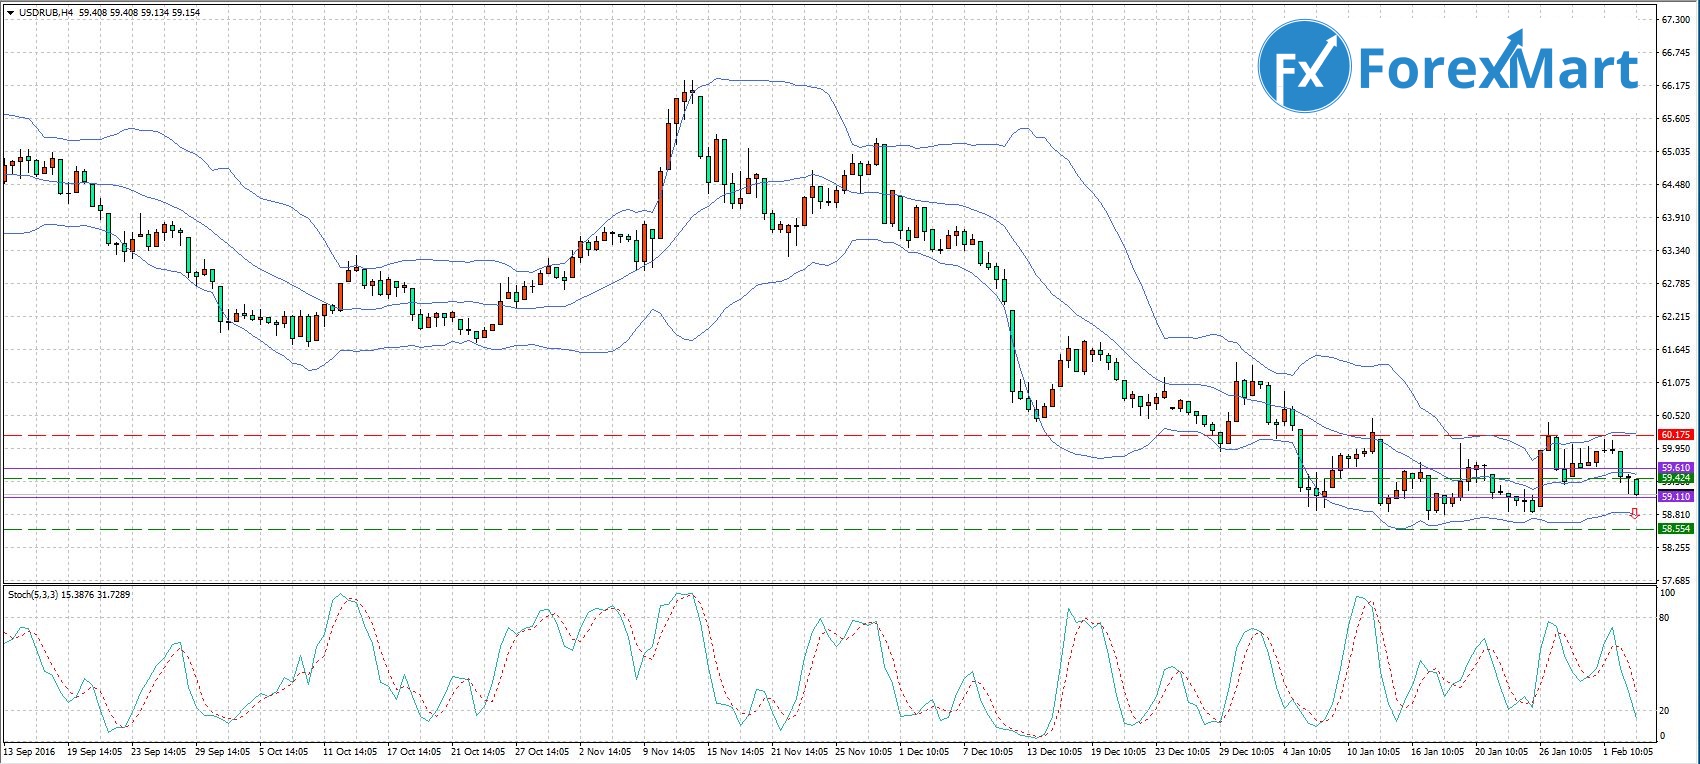1700x764 pixels.
Task: Select the purple 59.610 price level label
Action: point(1675,468)
